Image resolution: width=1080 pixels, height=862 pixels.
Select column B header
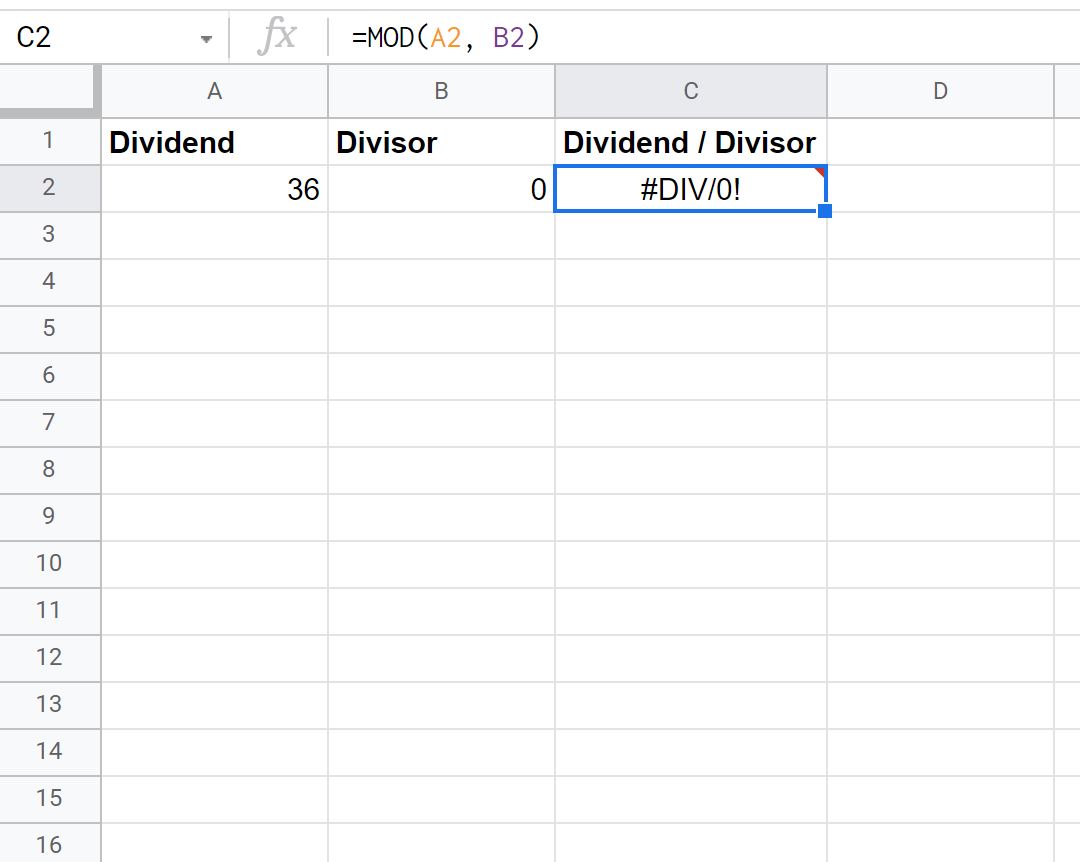click(442, 91)
